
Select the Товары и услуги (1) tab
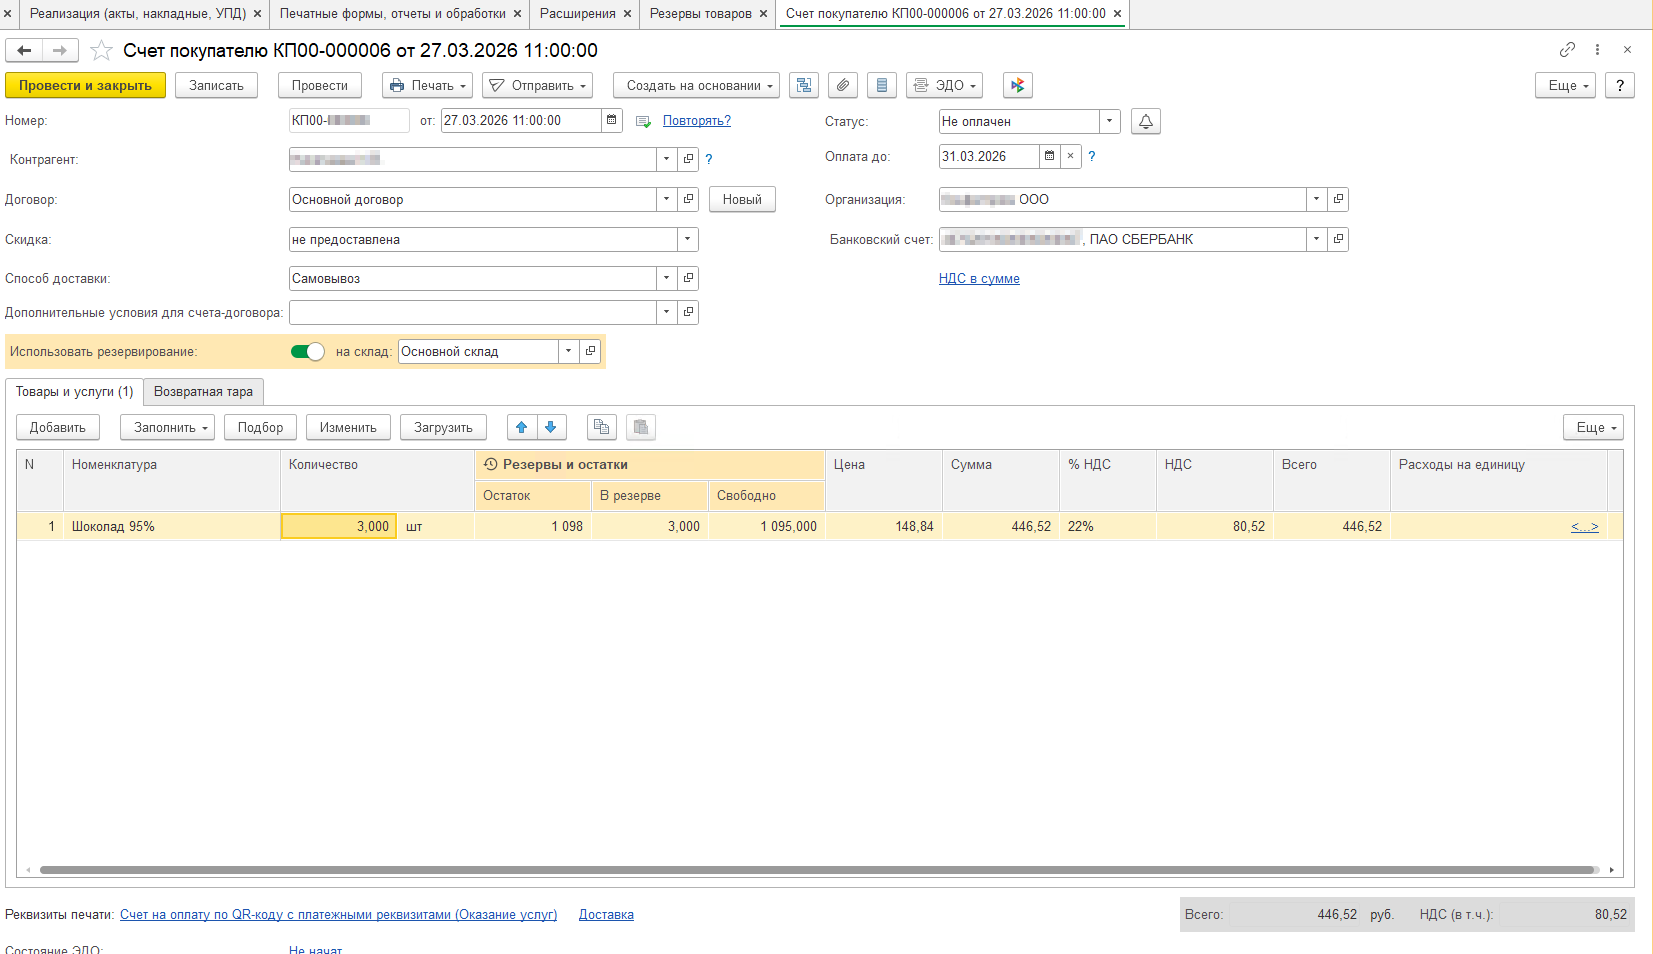[x=74, y=392]
